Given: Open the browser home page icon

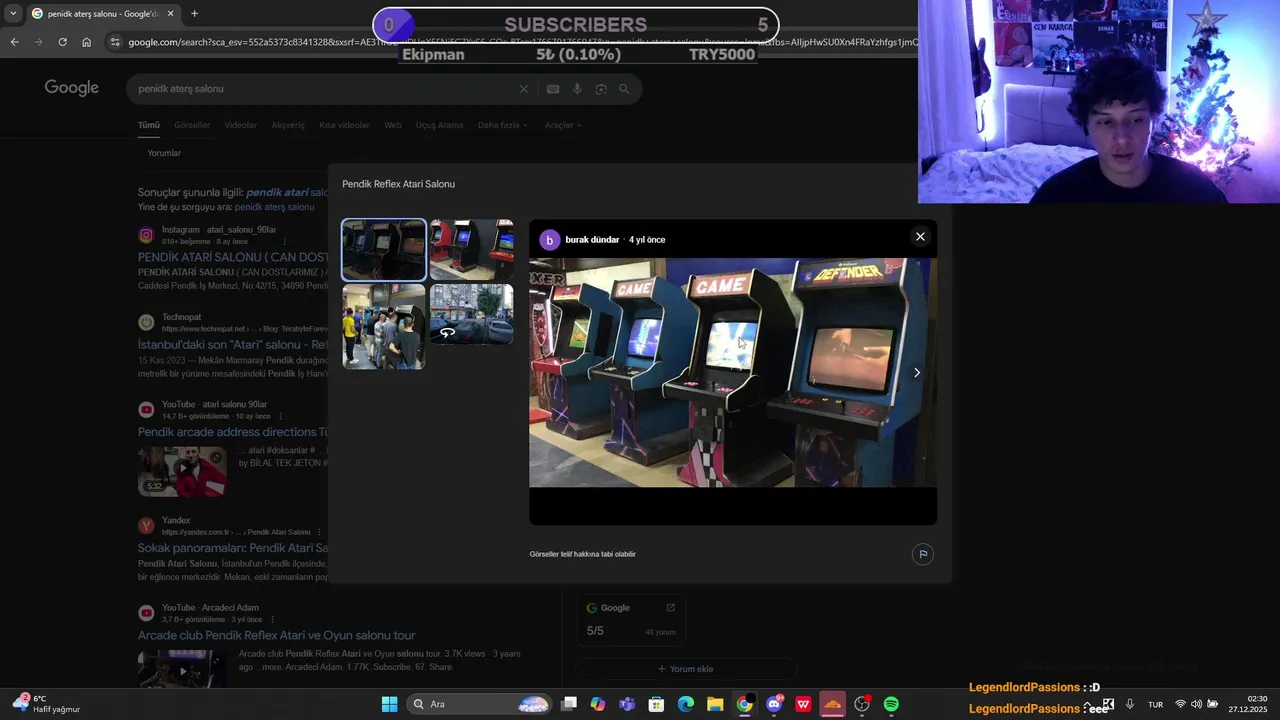Looking at the screenshot, I should (x=86, y=42).
